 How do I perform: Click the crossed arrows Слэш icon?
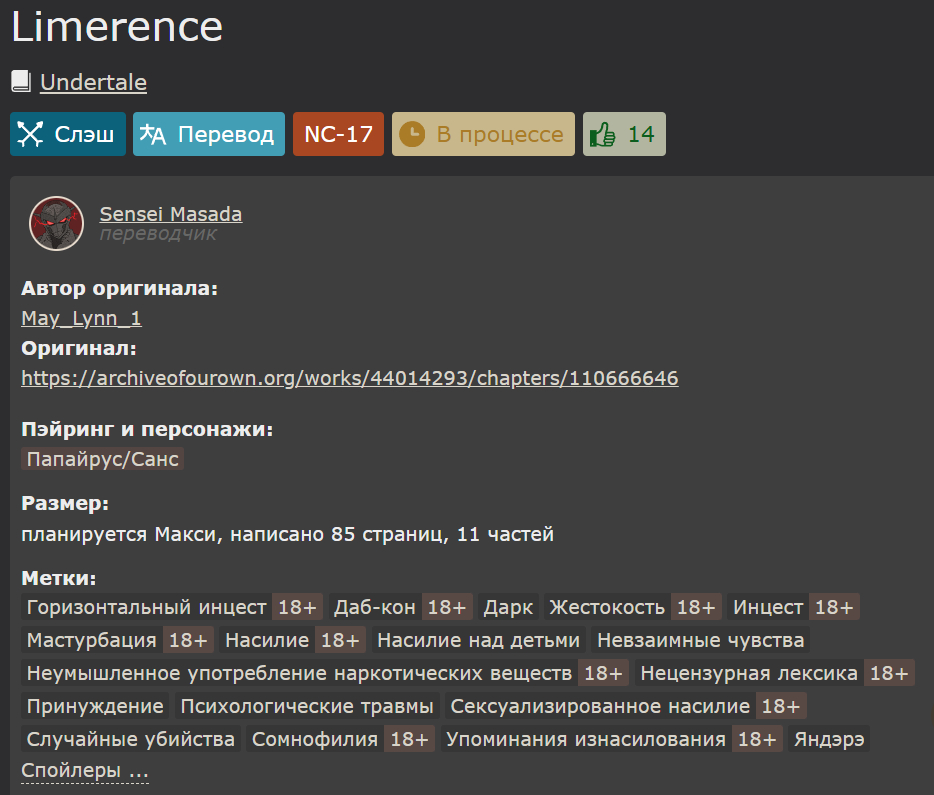coord(32,135)
